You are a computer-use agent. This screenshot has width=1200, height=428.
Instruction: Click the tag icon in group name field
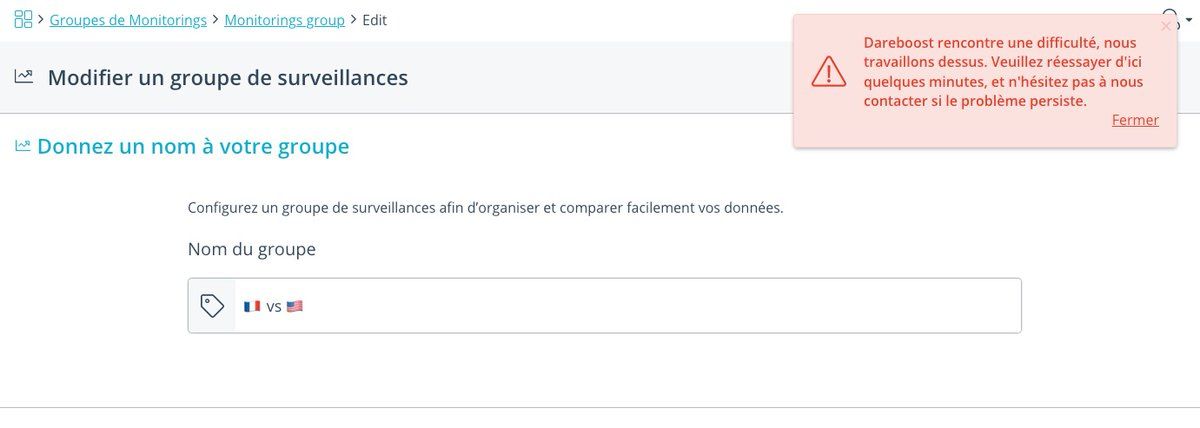[x=212, y=306]
